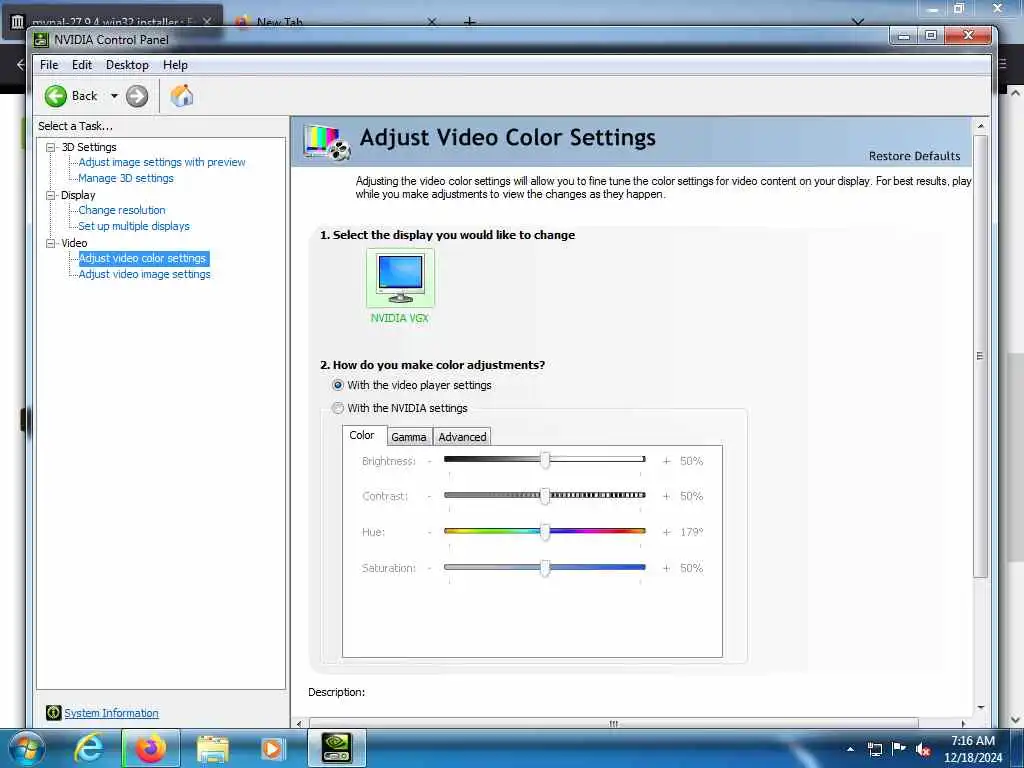Switch to the Advanced tab
Viewport: 1024px width, 768px height.
pyautogui.click(x=462, y=437)
